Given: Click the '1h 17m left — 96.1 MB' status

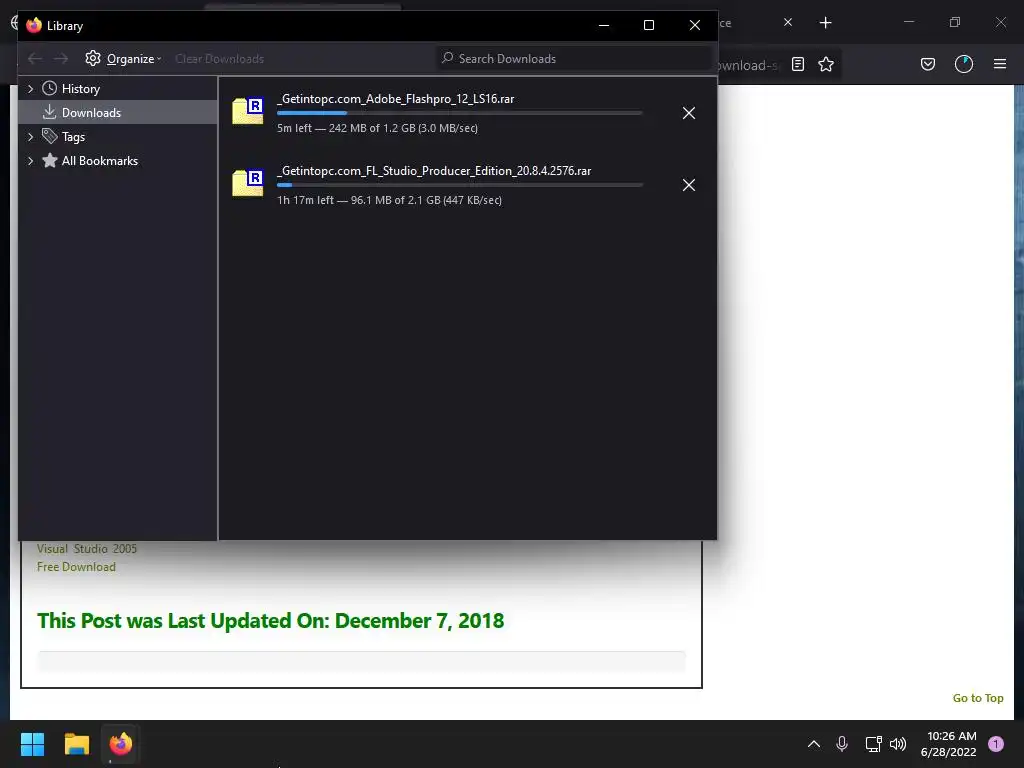Looking at the screenshot, I should tap(389, 200).
